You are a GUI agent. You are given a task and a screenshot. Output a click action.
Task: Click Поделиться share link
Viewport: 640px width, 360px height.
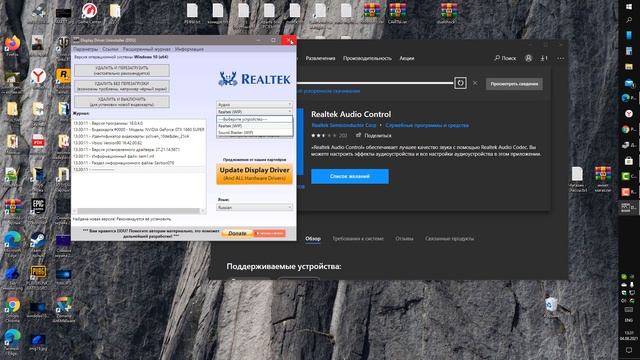pyautogui.click(x=373, y=135)
